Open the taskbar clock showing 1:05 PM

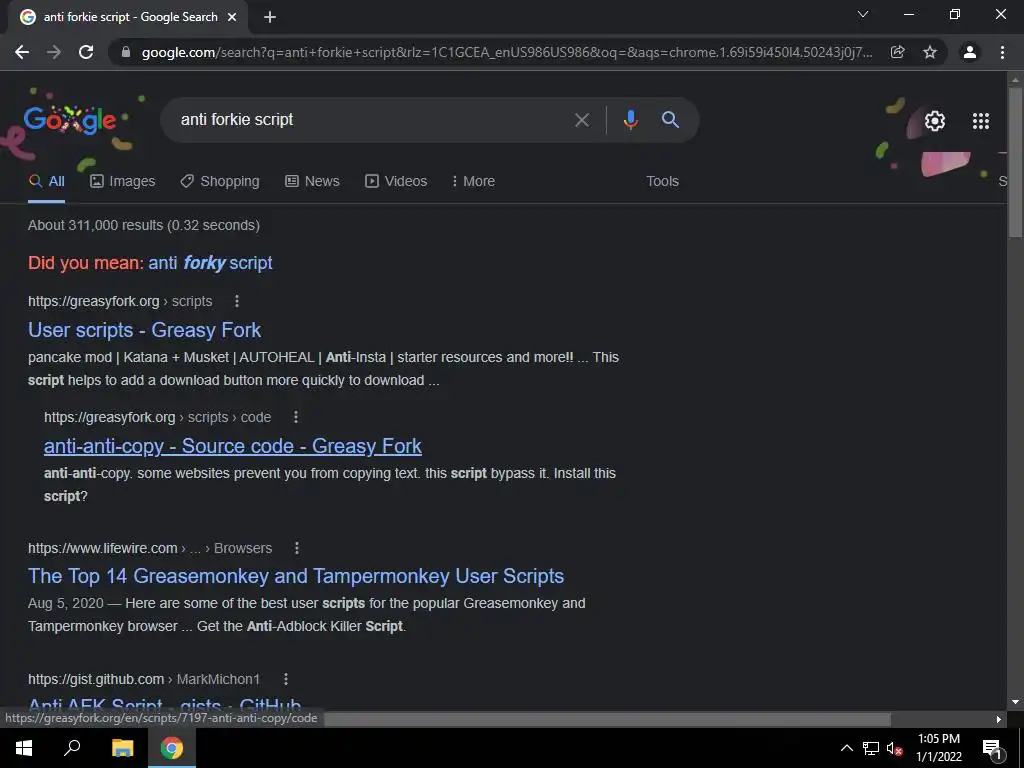click(938, 748)
